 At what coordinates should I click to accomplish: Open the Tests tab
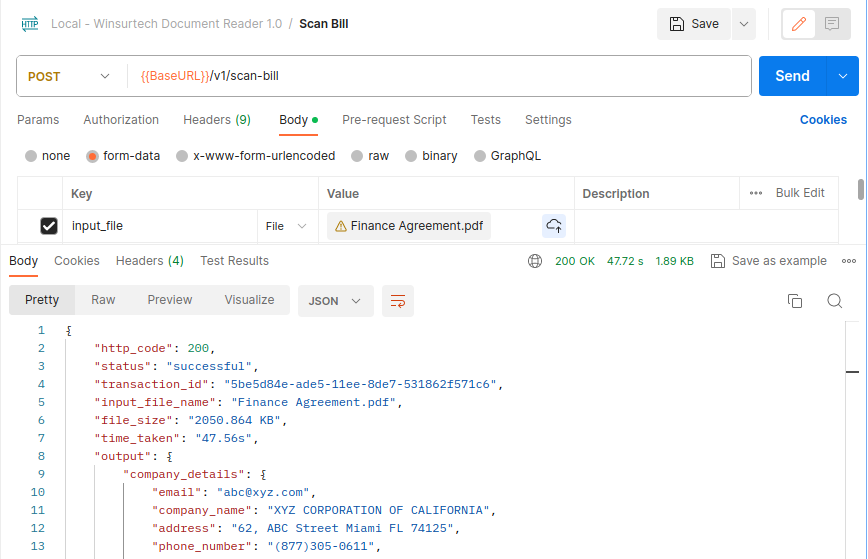click(x=485, y=120)
